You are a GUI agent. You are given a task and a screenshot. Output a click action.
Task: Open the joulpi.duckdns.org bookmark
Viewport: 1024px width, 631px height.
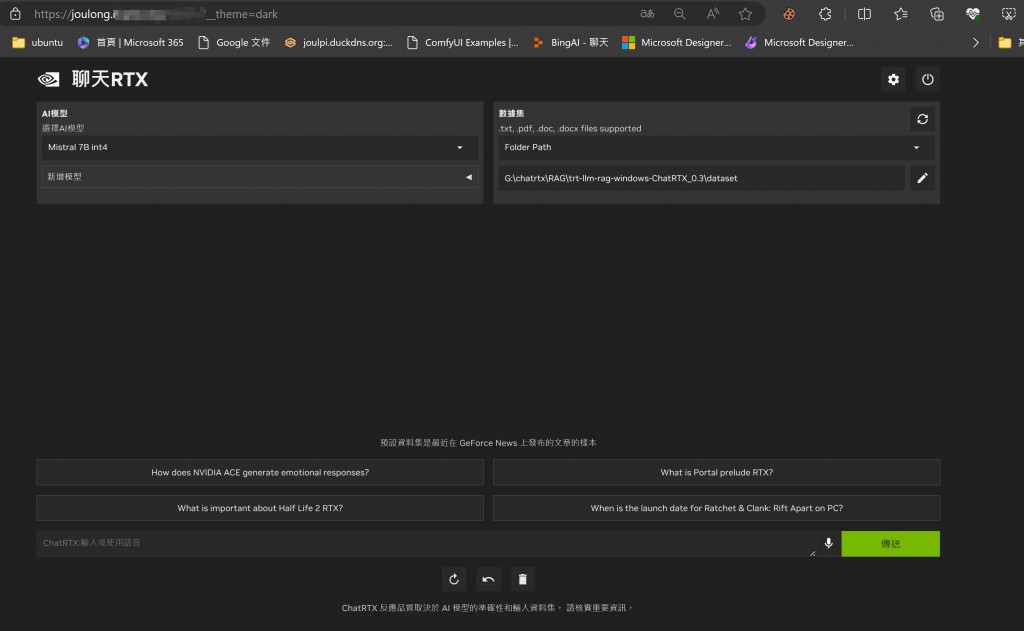(x=338, y=42)
